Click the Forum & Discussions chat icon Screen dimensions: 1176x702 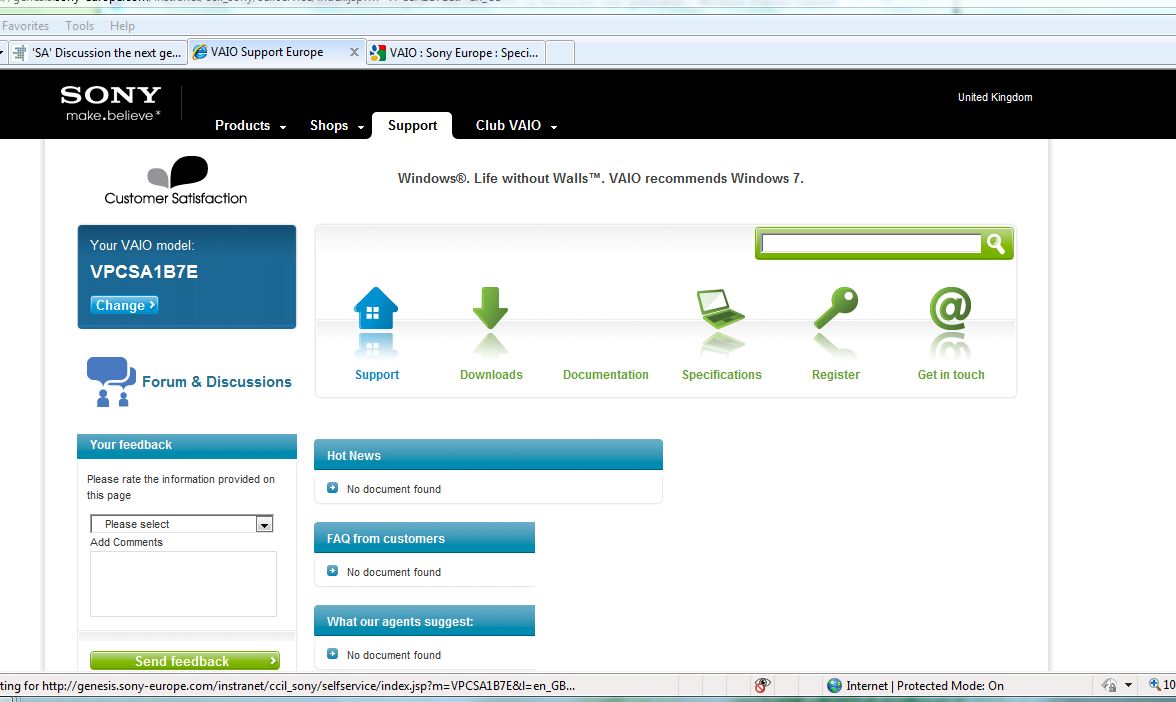111,382
